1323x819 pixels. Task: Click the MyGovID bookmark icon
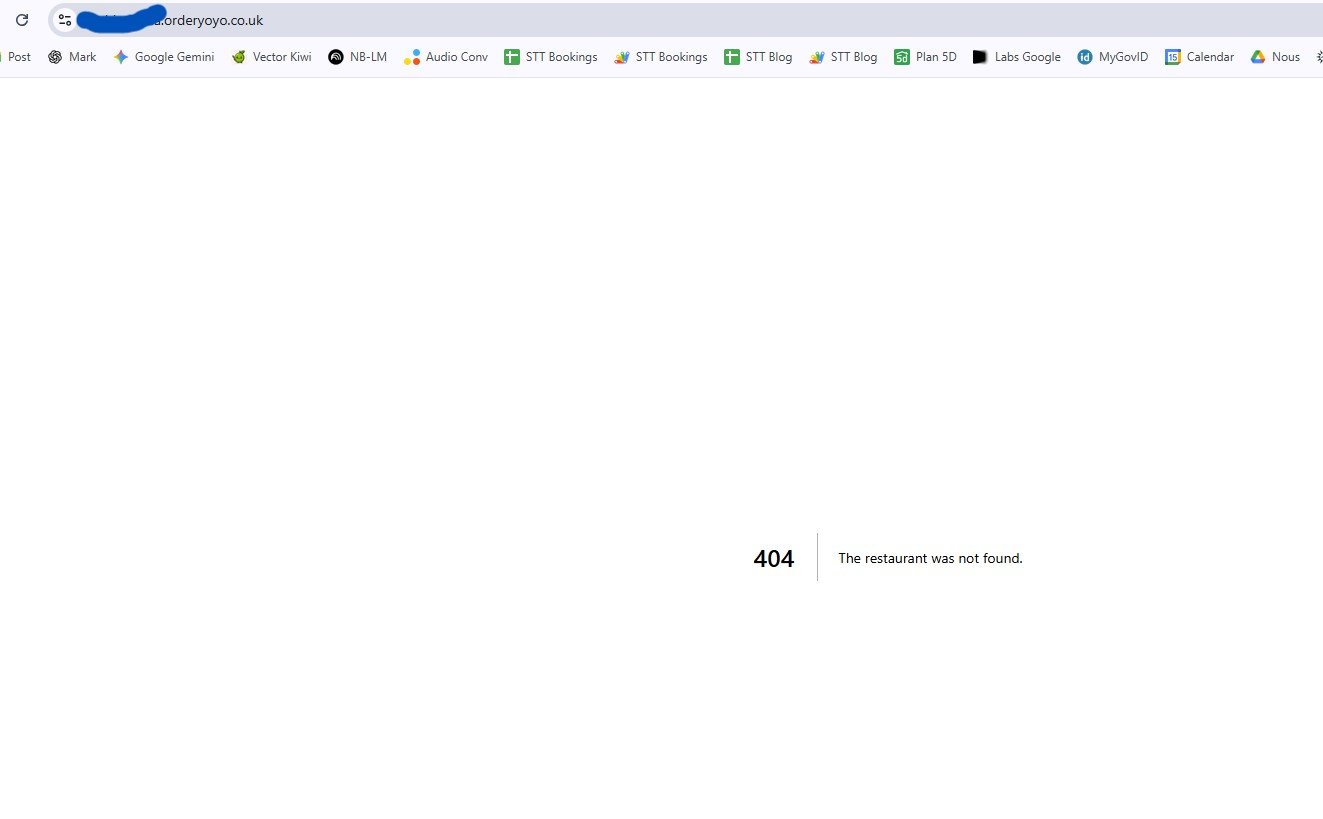[1085, 57]
